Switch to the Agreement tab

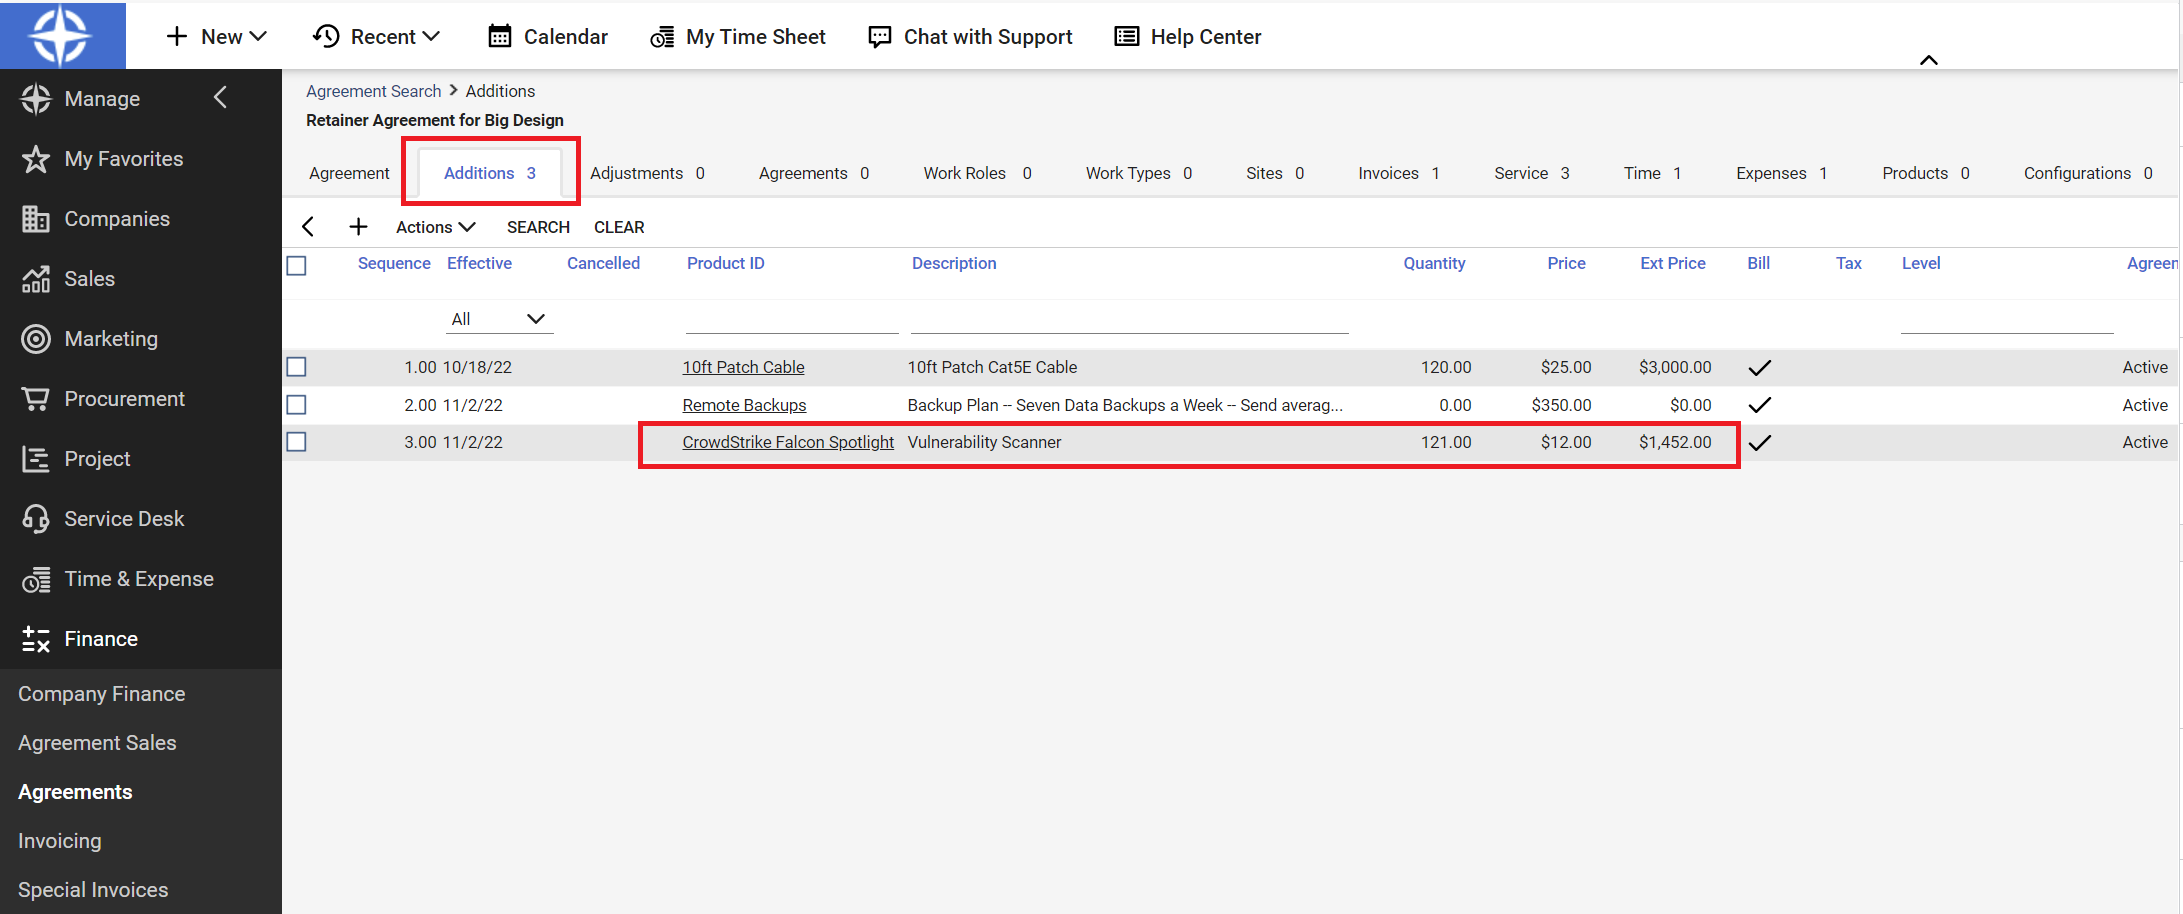(x=349, y=173)
